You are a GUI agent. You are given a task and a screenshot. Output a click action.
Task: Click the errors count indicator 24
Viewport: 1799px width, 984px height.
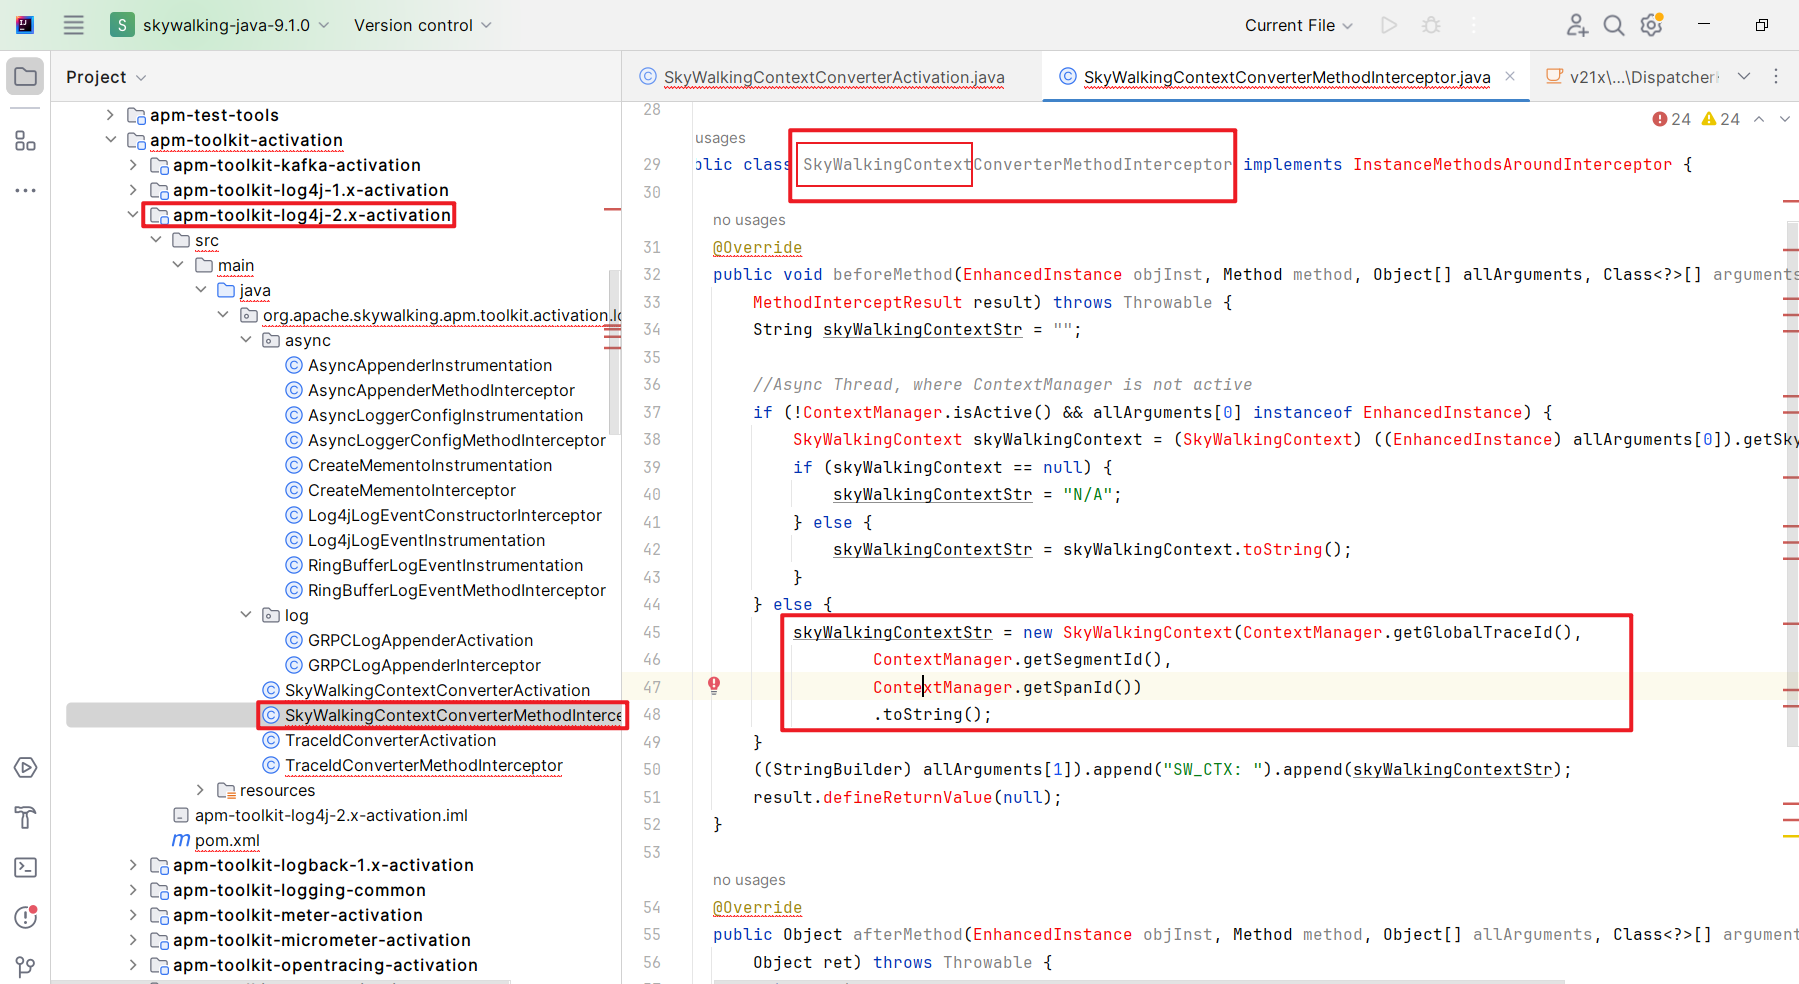pyautogui.click(x=1671, y=119)
